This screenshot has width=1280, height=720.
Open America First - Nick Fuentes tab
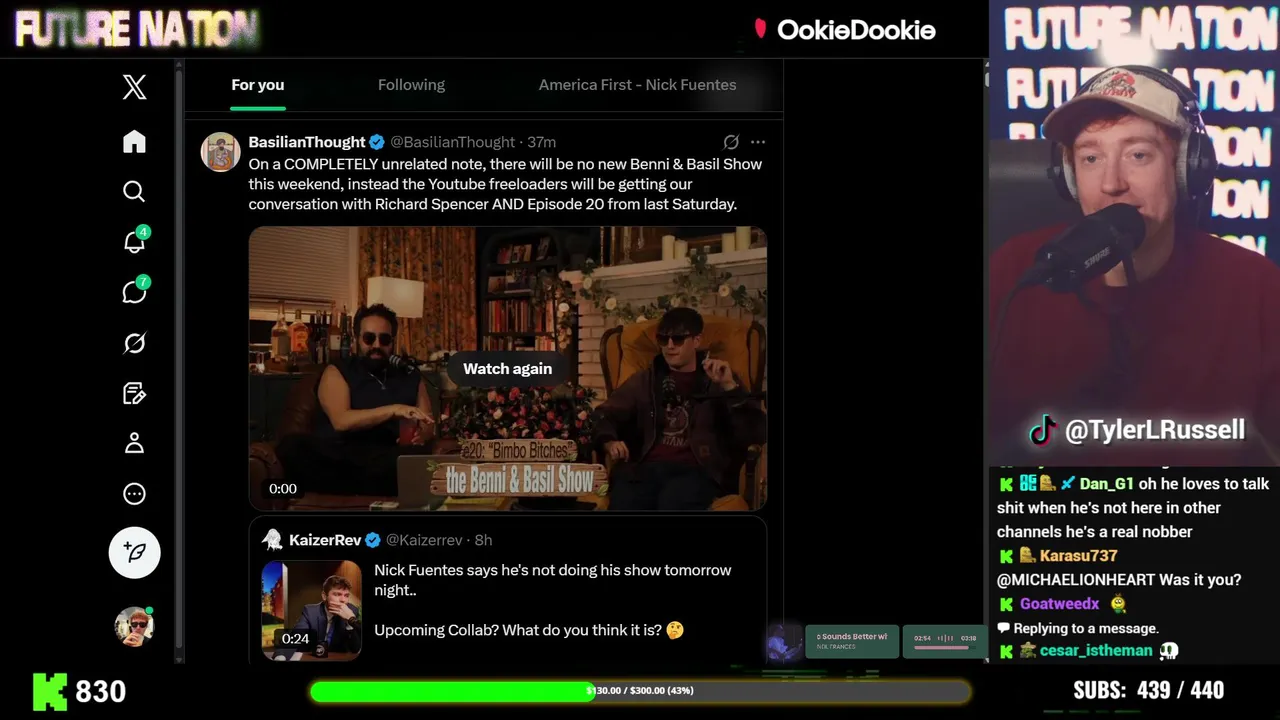(637, 85)
